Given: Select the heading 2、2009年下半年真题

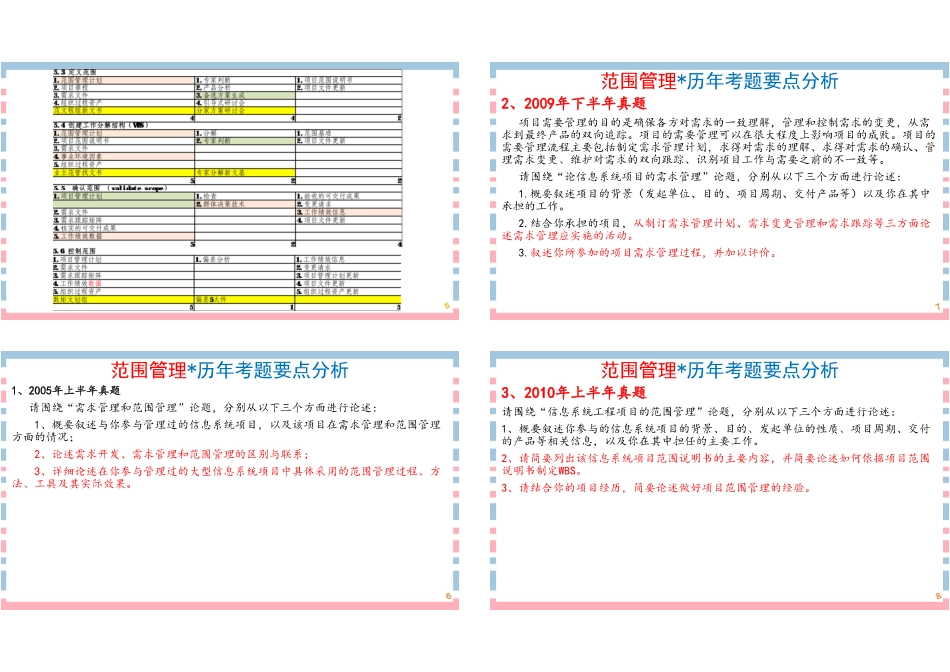Looking at the screenshot, I should pyautogui.click(x=575, y=103).
